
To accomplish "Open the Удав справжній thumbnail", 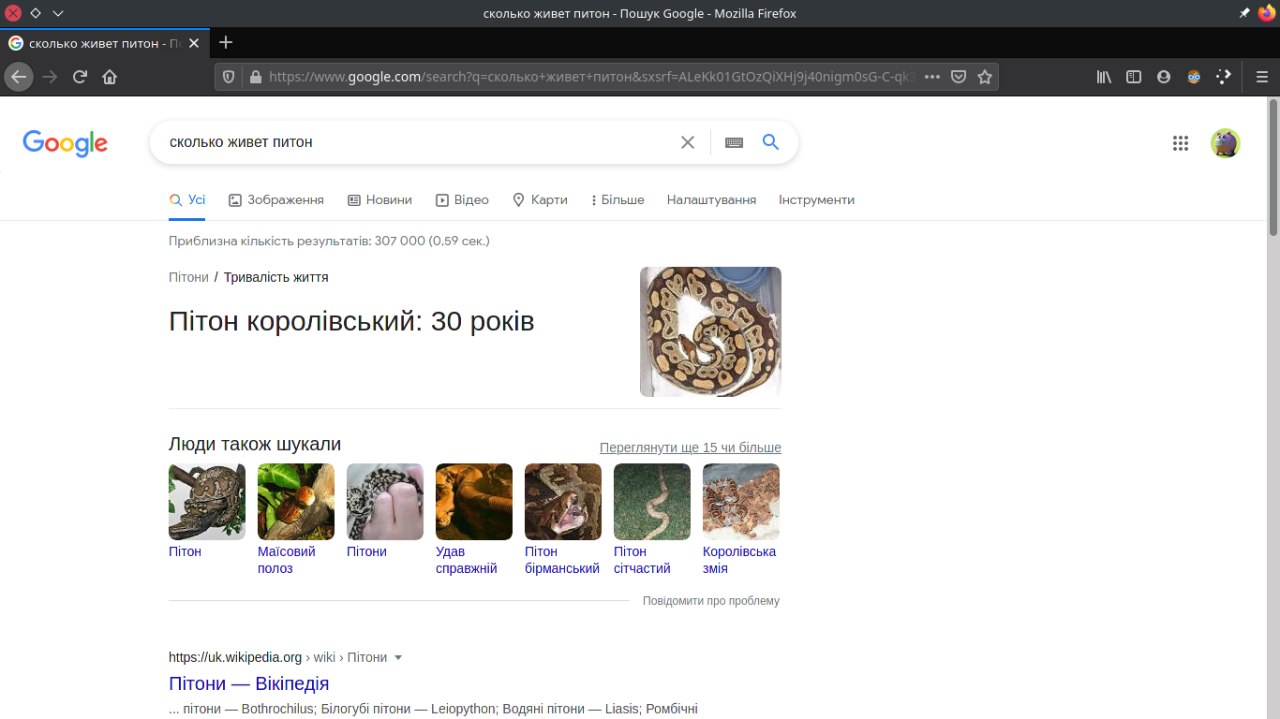I will [x=474, y=502].
